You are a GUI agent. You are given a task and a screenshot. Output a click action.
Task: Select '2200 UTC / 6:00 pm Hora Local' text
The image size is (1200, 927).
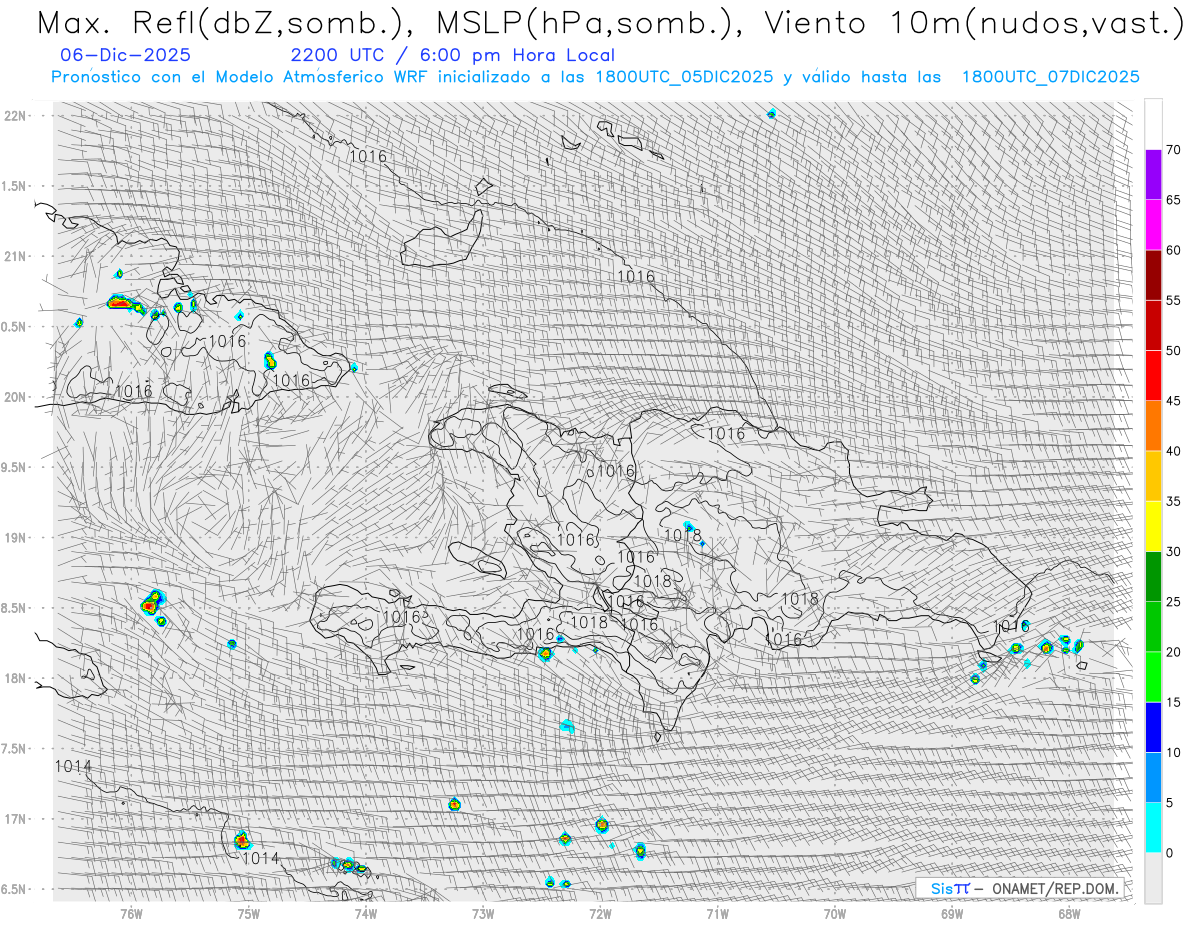tap(453, 56)
